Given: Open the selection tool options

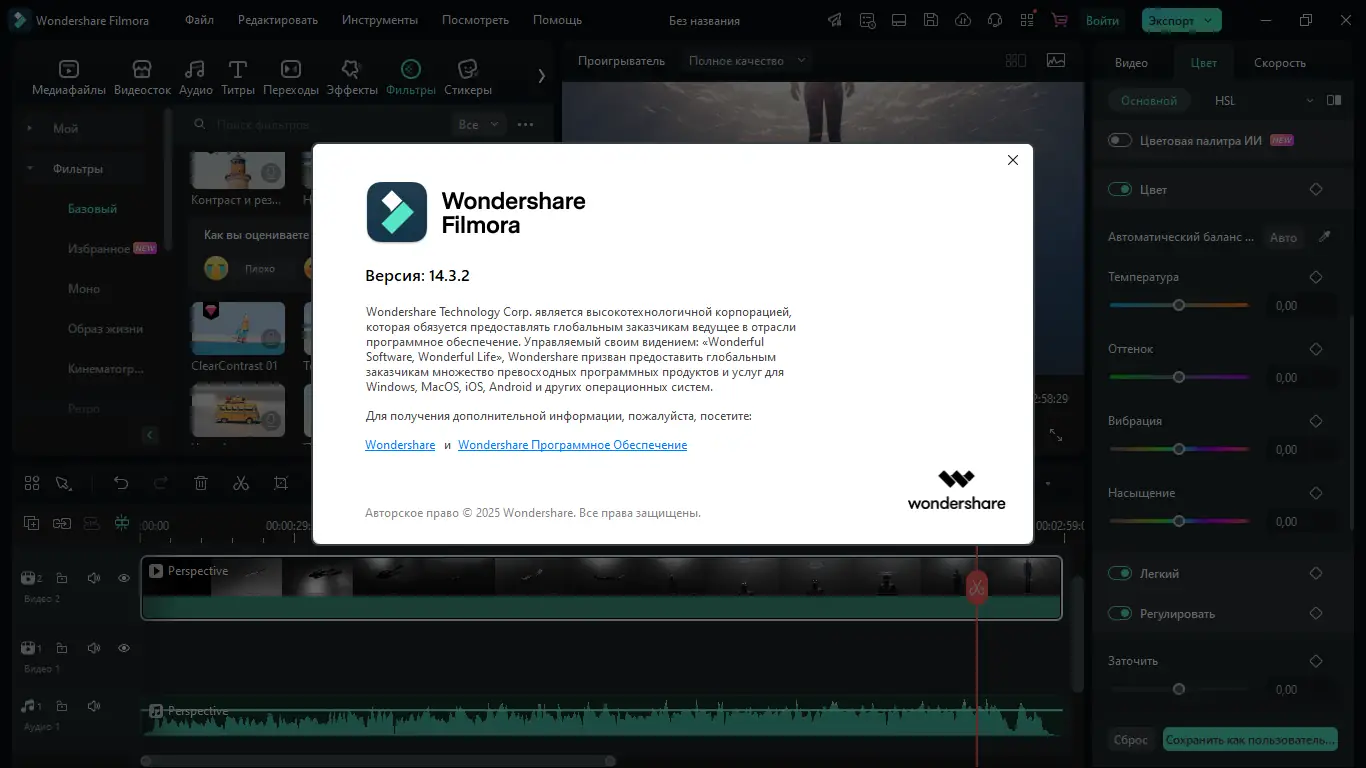Looking at the screenshot, I should [64, 483].
